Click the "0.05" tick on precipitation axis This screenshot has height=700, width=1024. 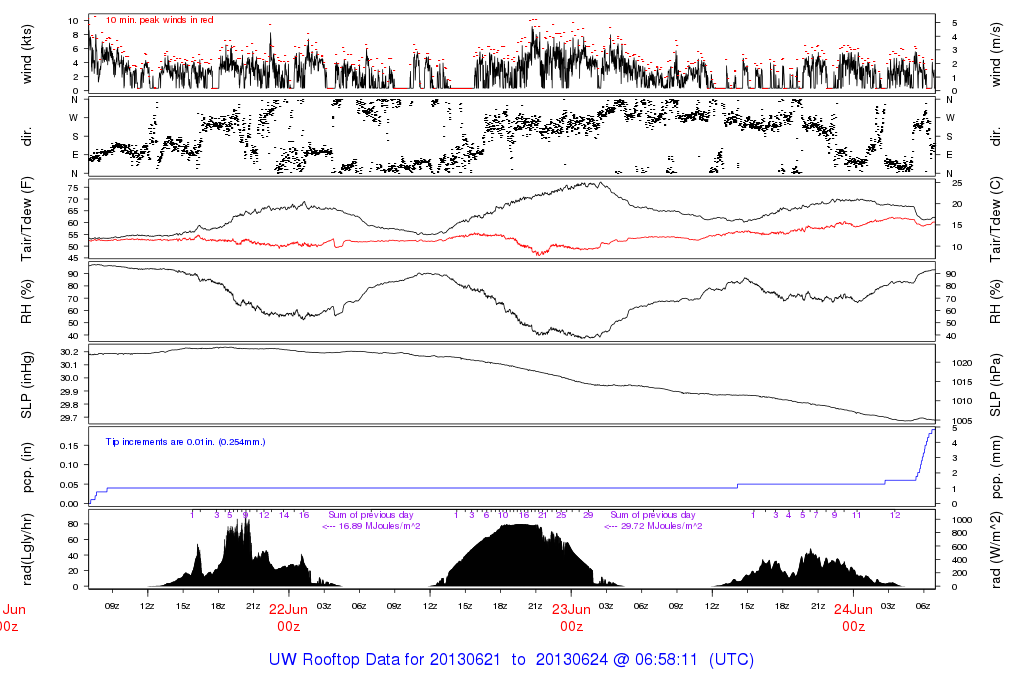coord(70,485)
